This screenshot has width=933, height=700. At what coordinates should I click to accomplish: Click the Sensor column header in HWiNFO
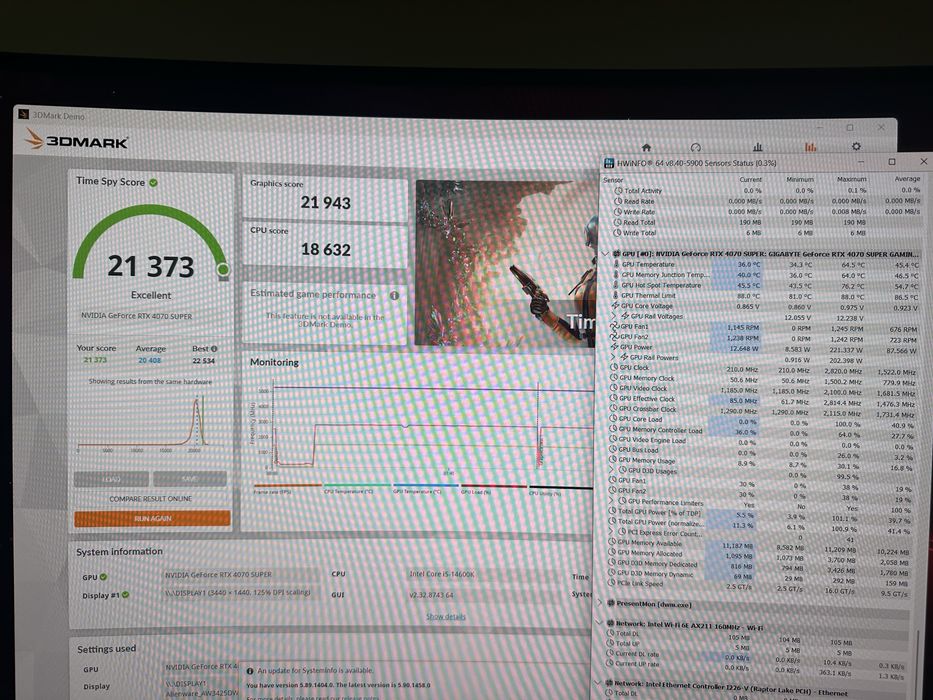[x=613, y=180]
